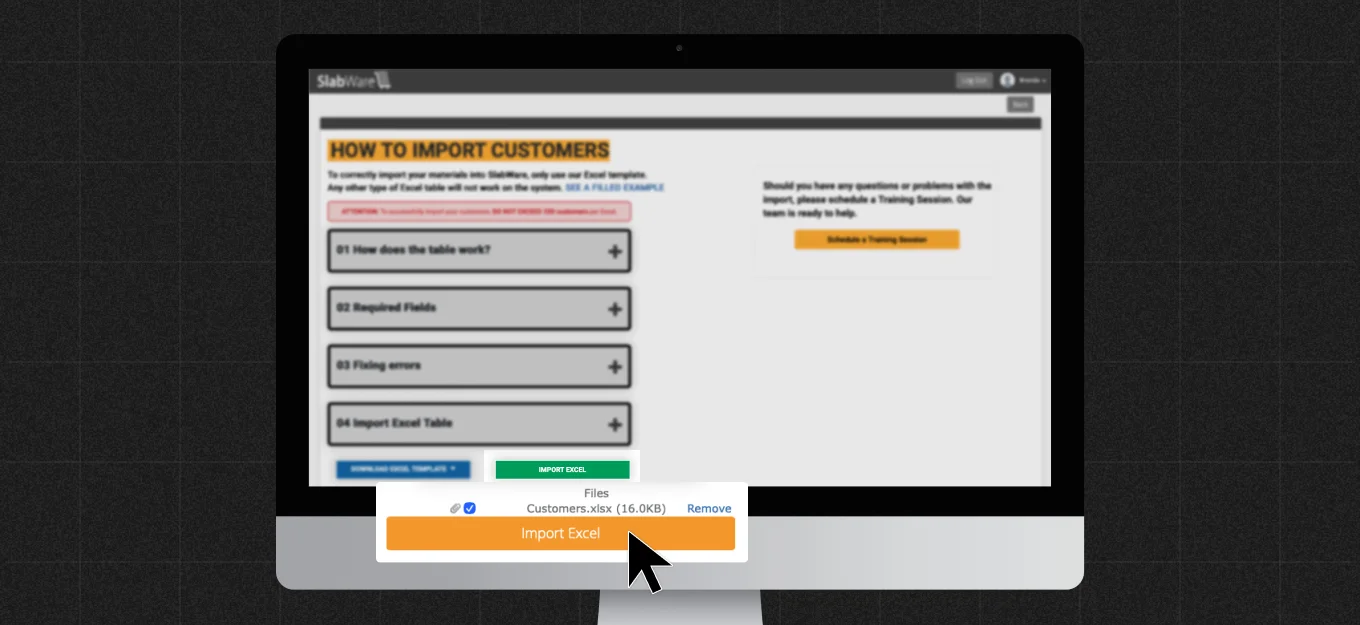The image size is (1360, 625).
Task: Expand '01 How does the table work?' section
Action: pyautogui.click(x=479, y=251)
